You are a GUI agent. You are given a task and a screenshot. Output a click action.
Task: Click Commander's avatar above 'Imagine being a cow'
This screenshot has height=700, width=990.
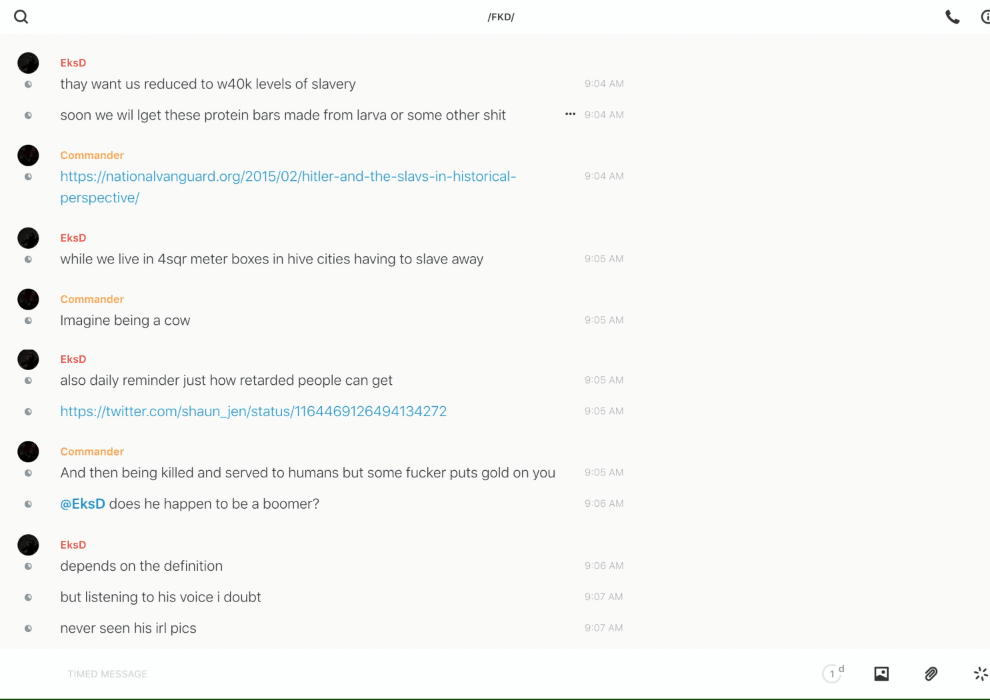(x=28, y=299)
